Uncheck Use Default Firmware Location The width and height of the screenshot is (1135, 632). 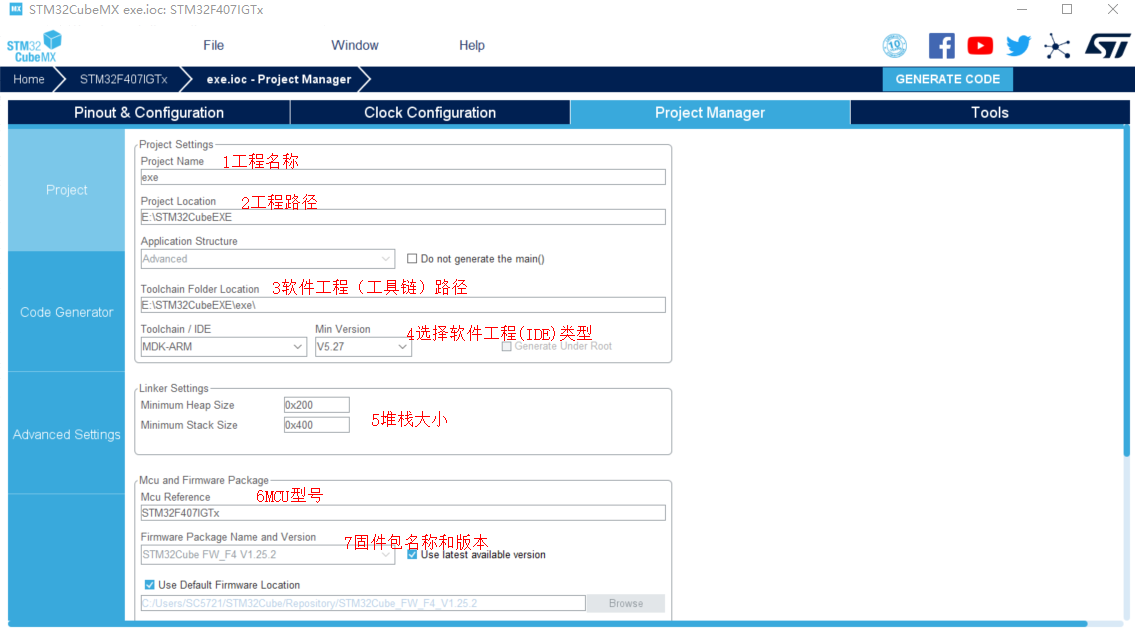149,585
